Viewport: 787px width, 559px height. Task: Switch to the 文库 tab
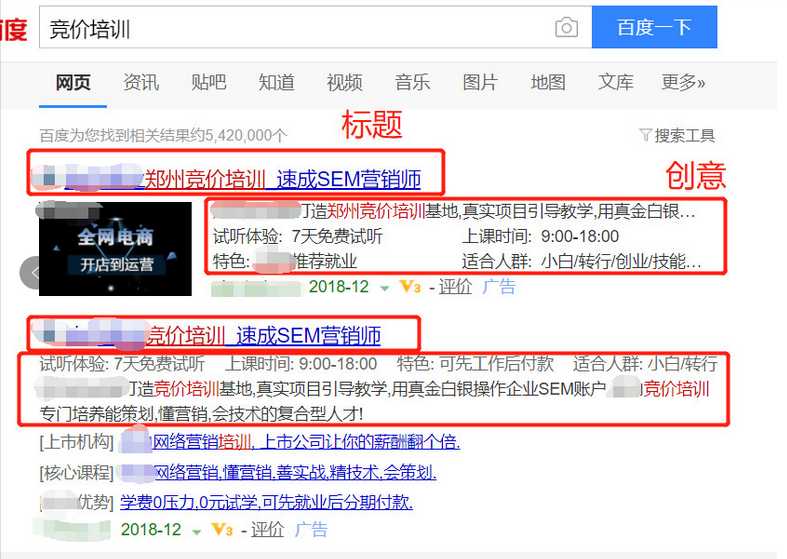[x=616, y=82]
